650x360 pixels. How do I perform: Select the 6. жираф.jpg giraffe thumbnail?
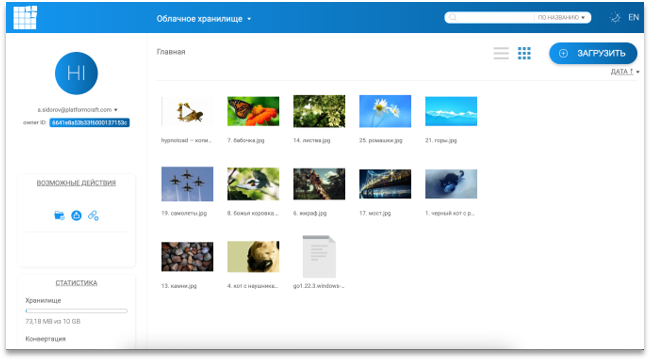coord(319,184)
